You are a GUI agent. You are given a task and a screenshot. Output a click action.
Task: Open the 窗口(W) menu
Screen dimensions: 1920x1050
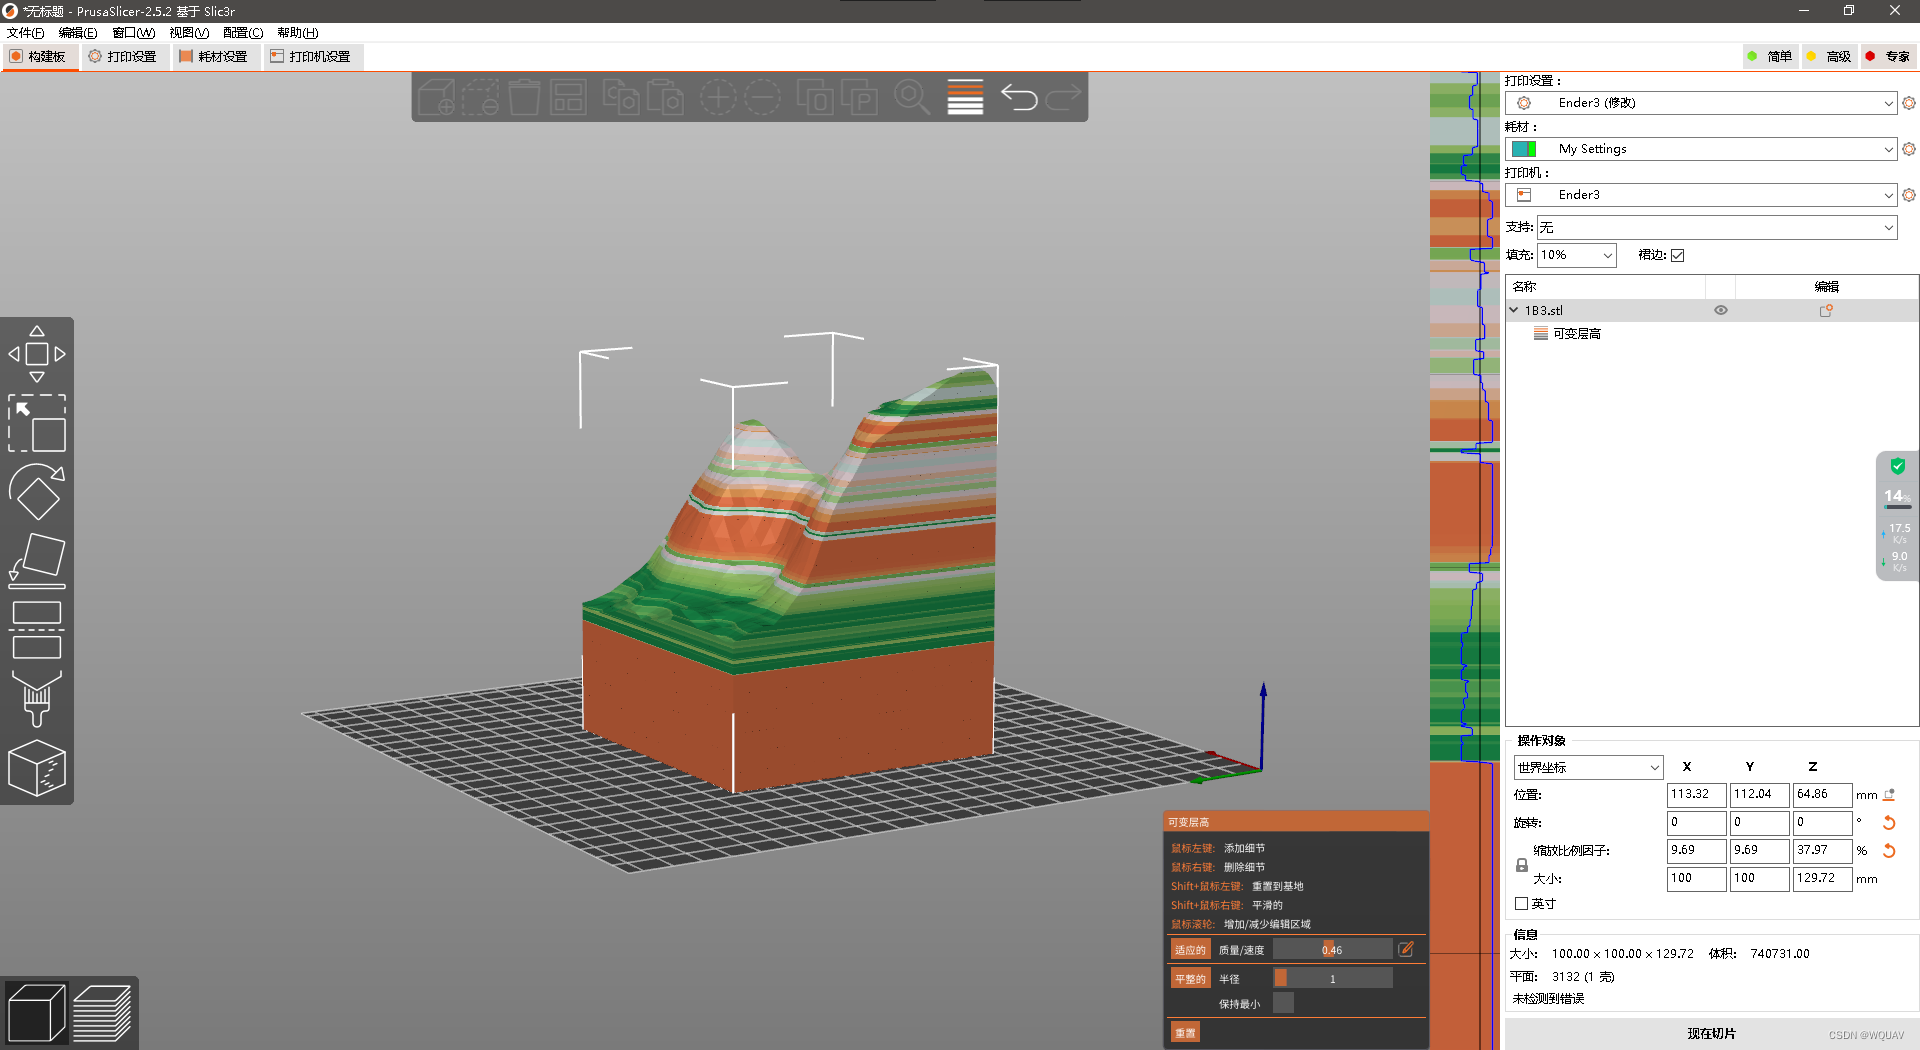coord(133,33)
